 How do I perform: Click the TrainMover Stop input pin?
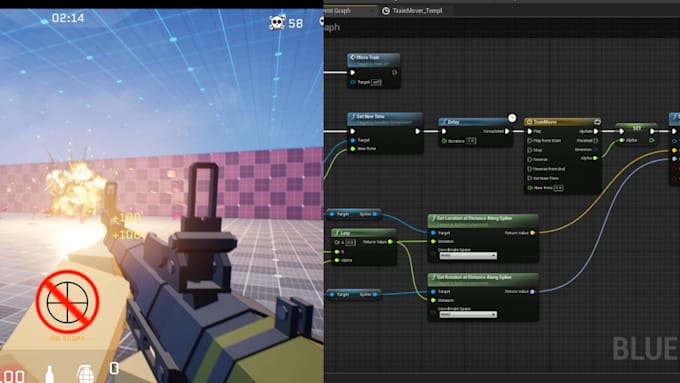530,150
